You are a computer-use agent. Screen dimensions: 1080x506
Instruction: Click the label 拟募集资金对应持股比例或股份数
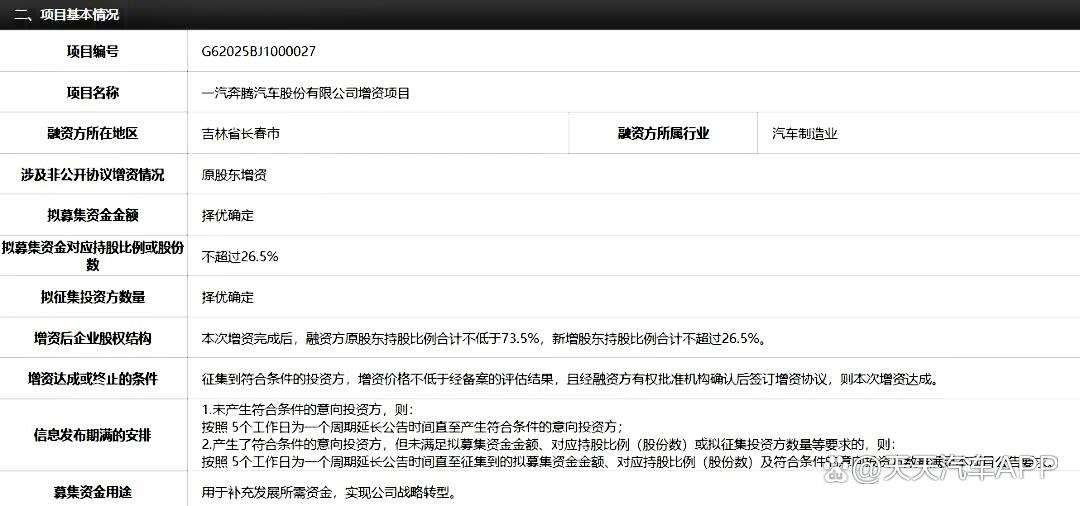[93, 255]
